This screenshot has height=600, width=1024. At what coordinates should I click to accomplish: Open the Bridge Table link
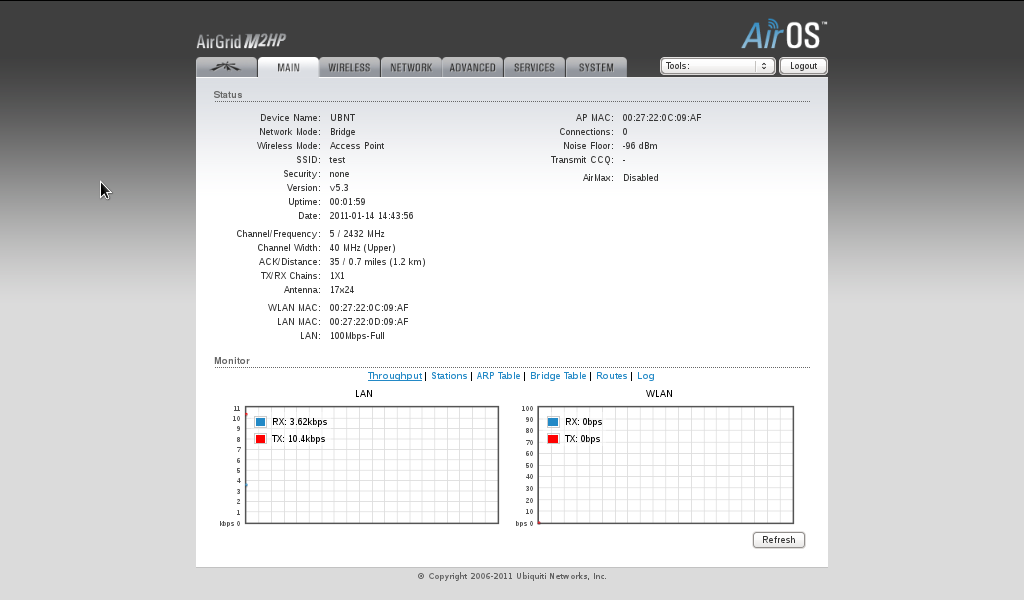click(558, 375)
